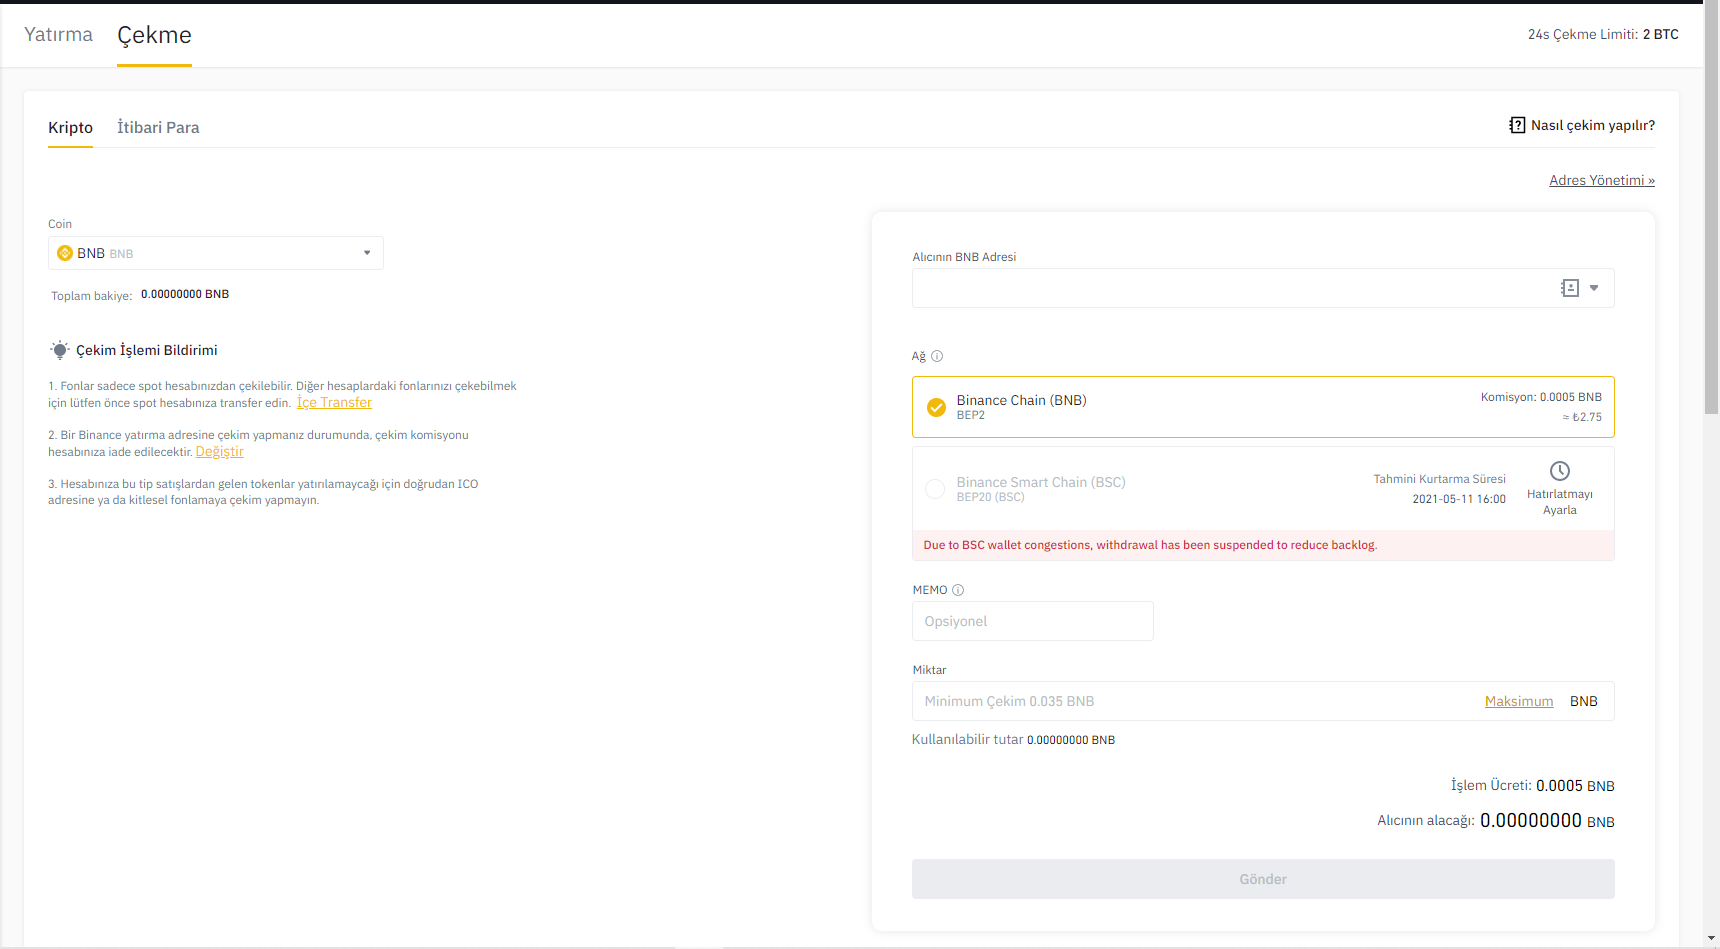Switch to the Yatırma tab
Screen dimensions: 1720x949
pyautogui.click(x=58, y=35)
